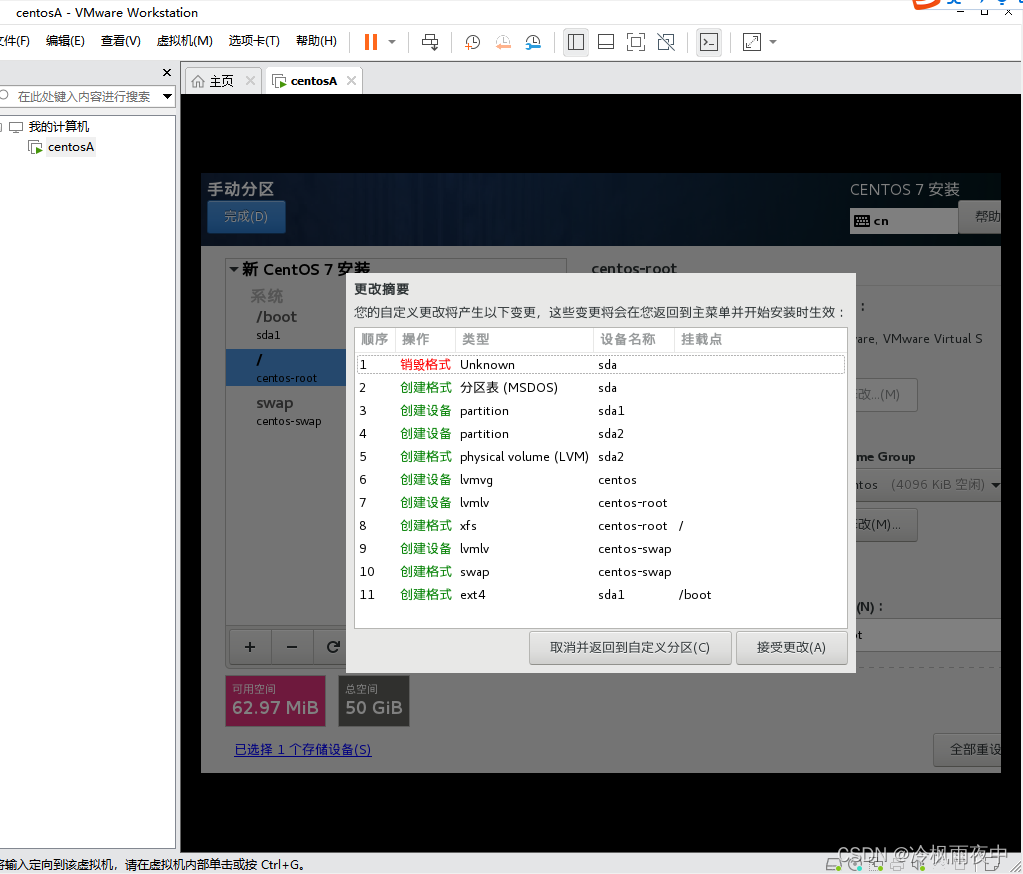
Task: Click the 完成(D) button
Action: tap(246, 217)
